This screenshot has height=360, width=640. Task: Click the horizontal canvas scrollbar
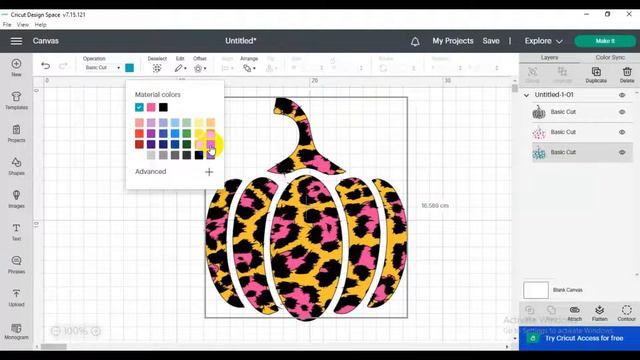[53, 347]
